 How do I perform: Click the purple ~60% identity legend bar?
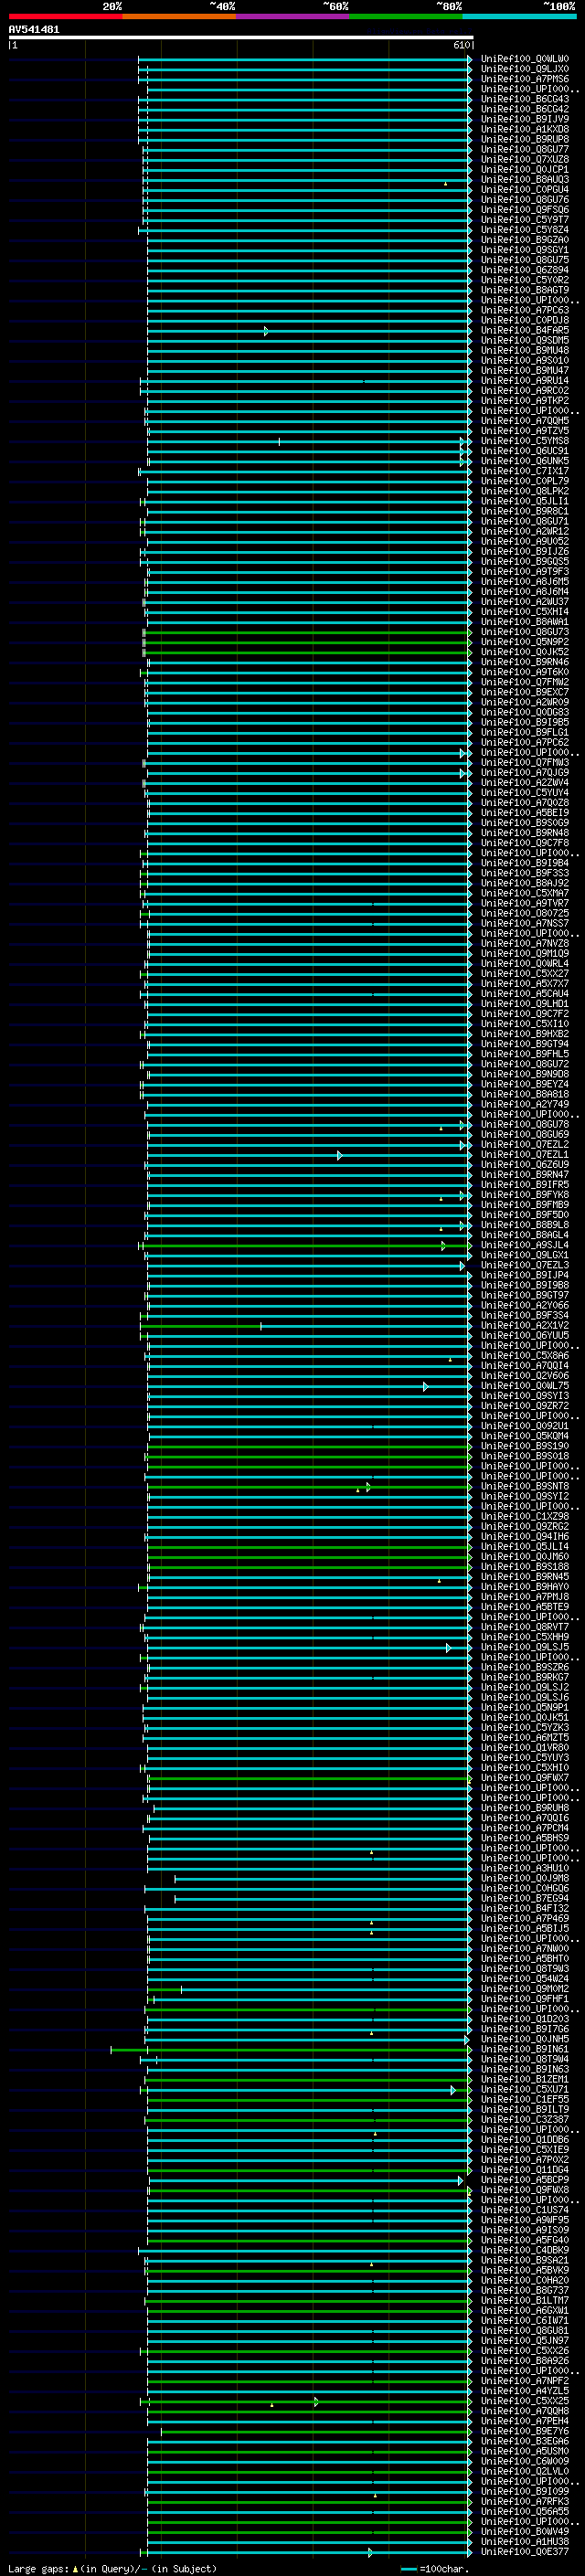(x=293, y=16)
